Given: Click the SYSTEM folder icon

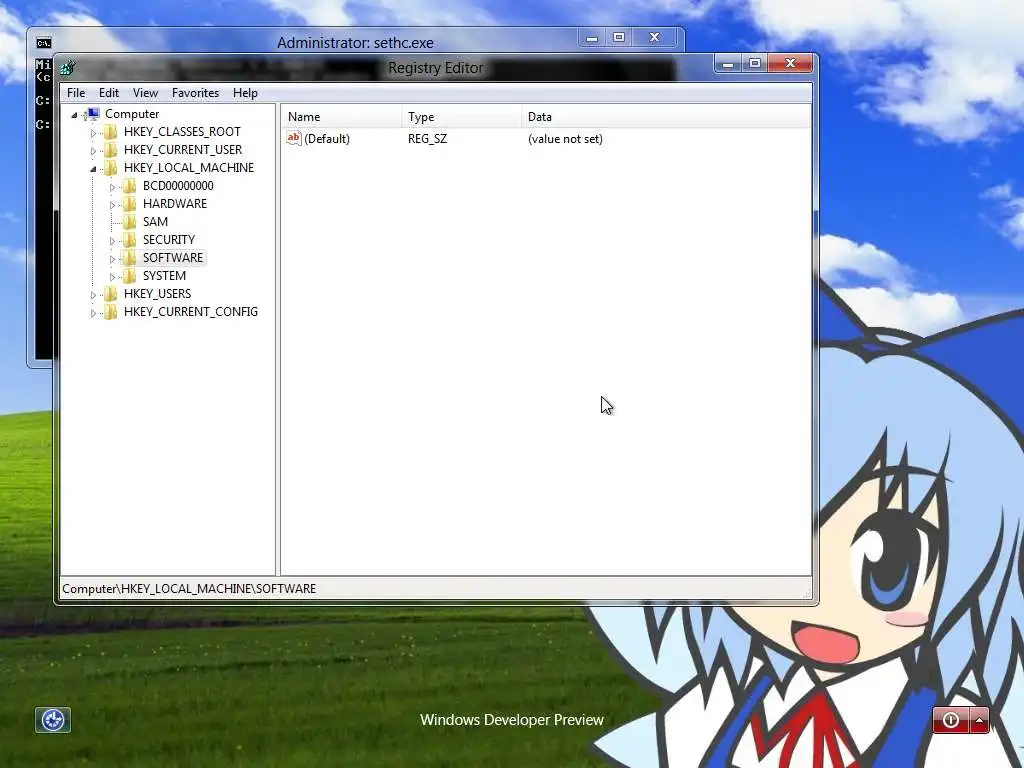Looking at the screenshot, I should [x=130, y=276].
